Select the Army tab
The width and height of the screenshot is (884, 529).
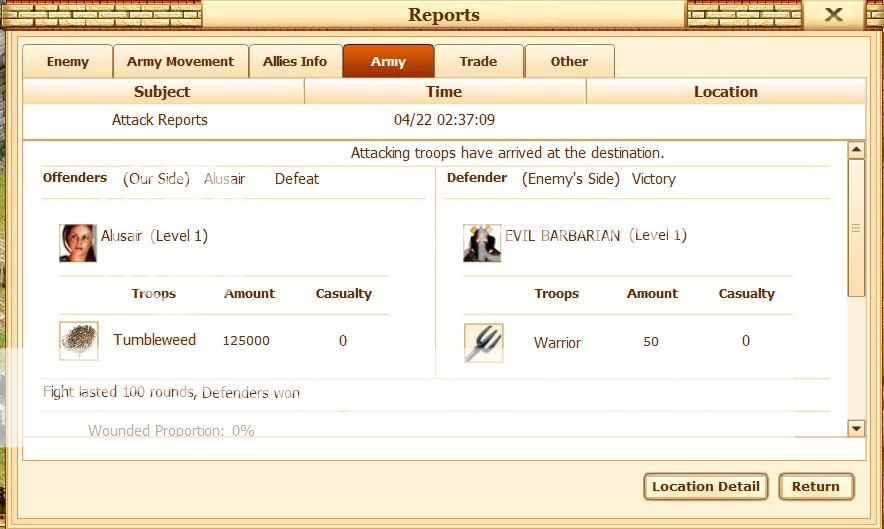[388, 62]
